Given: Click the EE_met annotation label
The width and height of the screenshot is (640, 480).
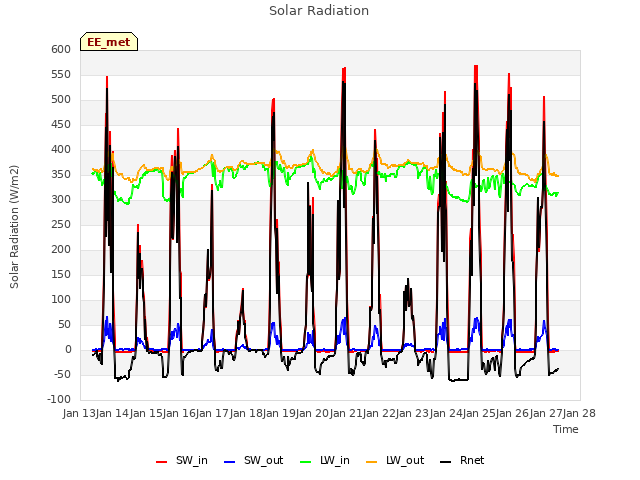Looking at the screenshot, I should point(109,42).
